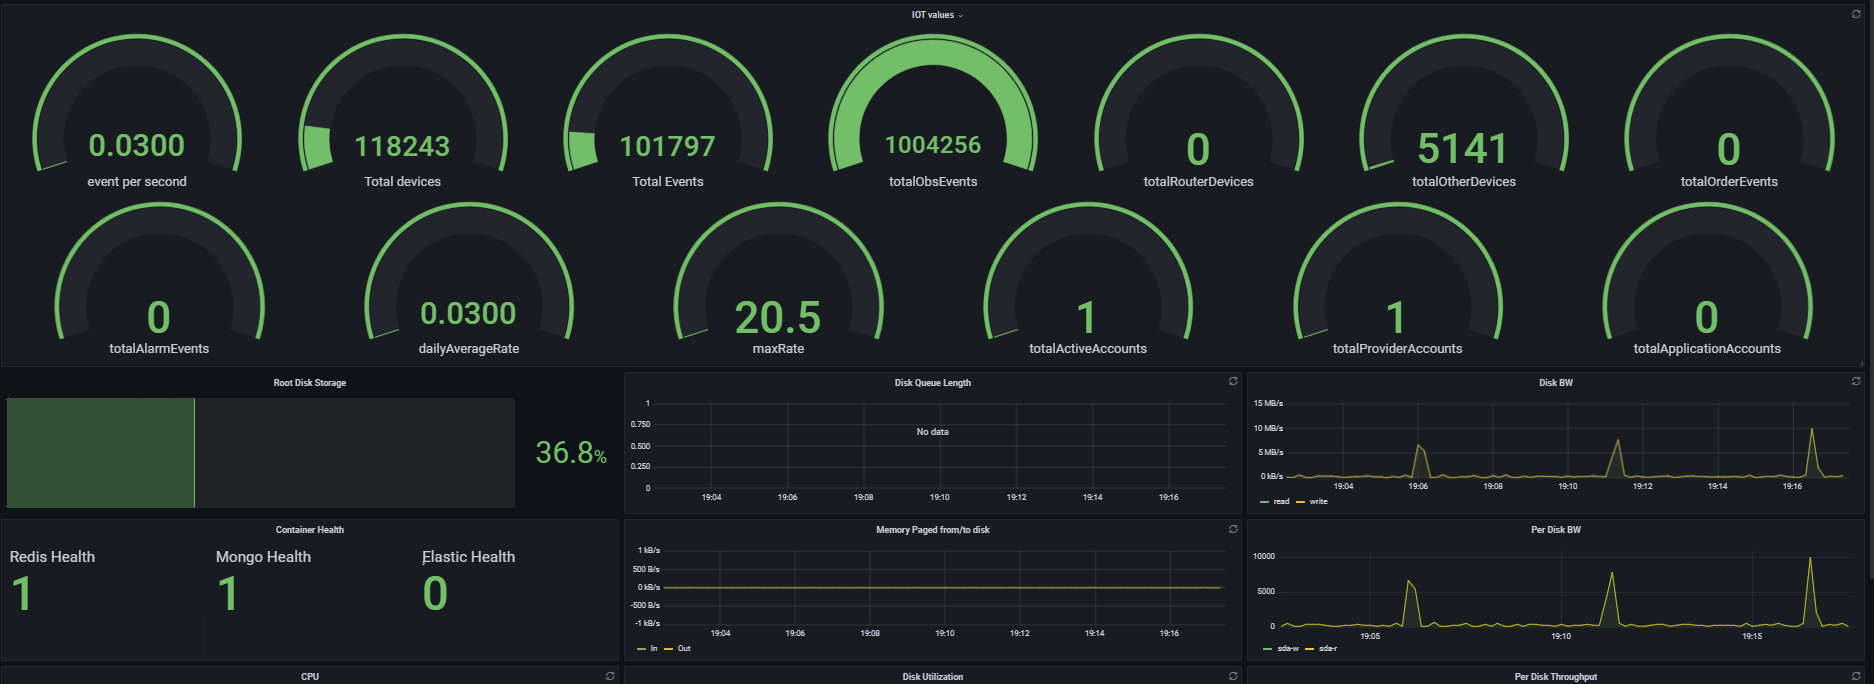Open the Per Disk BW title menu
This screenshot has width=1874, height=684.
click(1556, 530)
